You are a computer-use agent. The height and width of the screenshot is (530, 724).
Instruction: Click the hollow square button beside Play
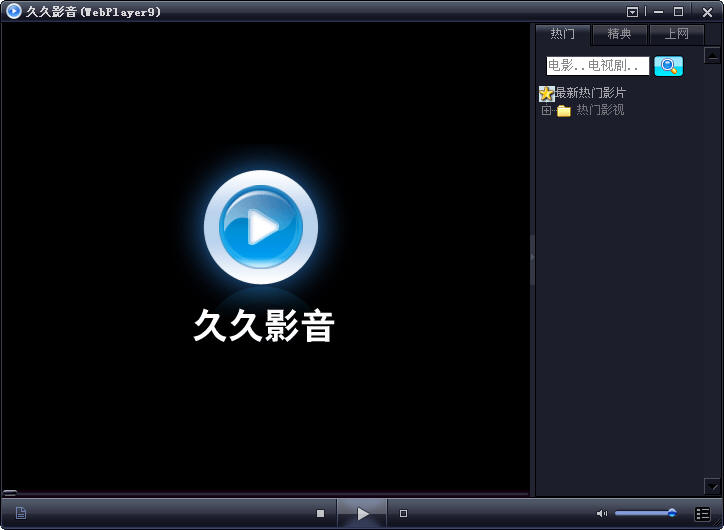pyautogui.click(x=403, y=513)
